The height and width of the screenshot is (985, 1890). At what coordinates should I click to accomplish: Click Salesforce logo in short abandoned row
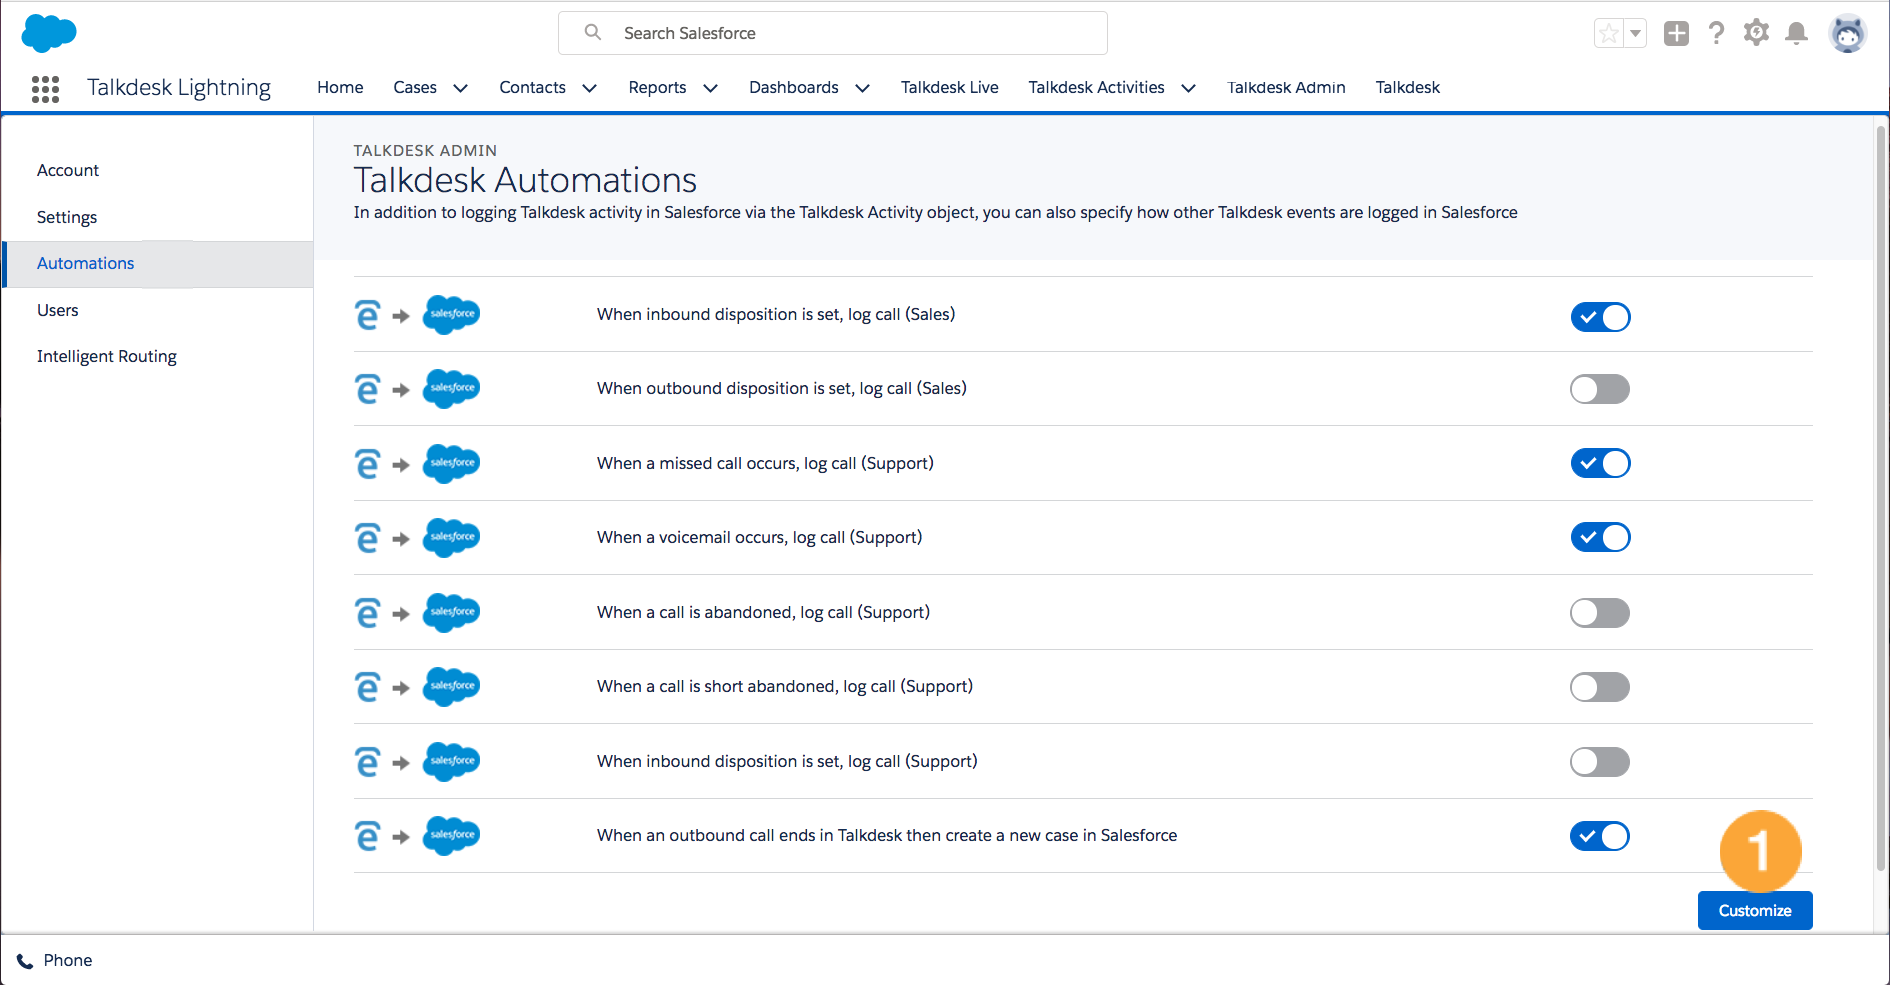[x=452, y=686]
